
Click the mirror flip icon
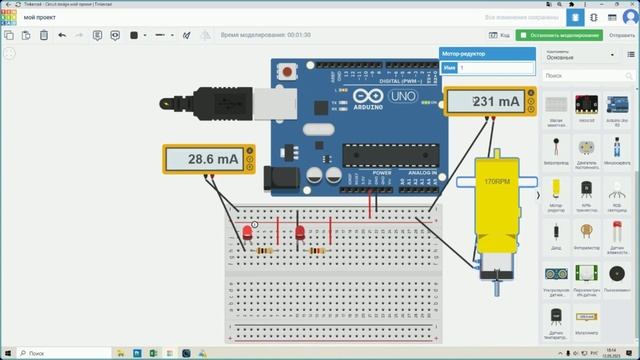pyautogui.click(x=205, y=36)
